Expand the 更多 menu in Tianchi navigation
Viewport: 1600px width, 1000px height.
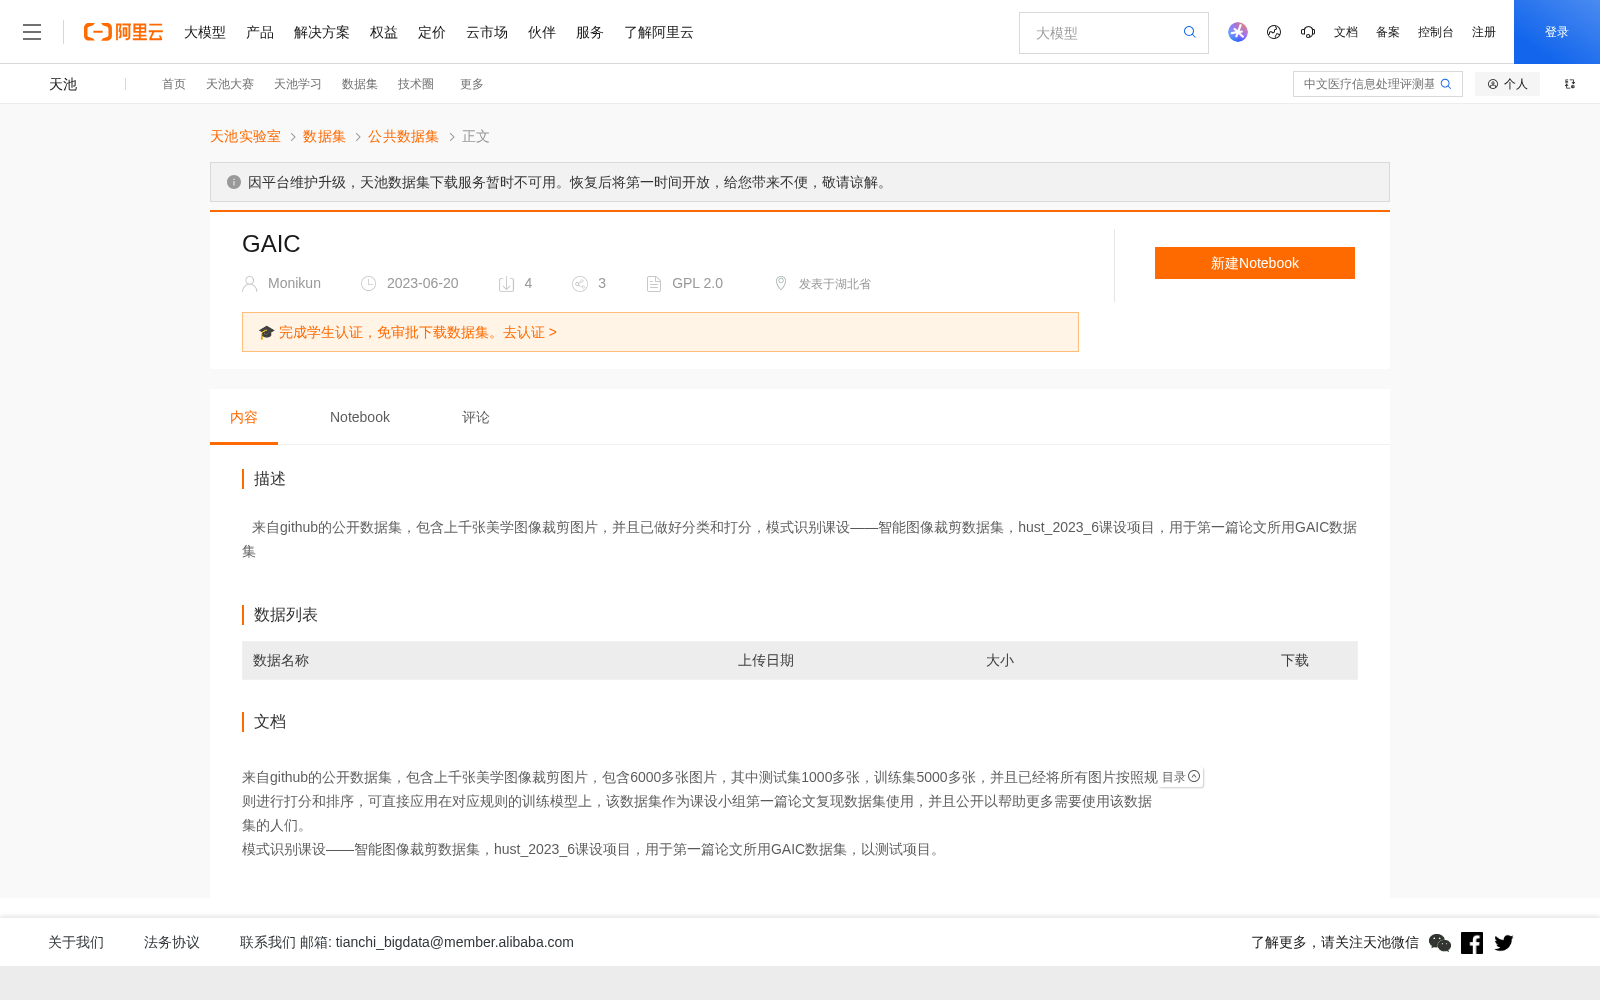(472, 84)
